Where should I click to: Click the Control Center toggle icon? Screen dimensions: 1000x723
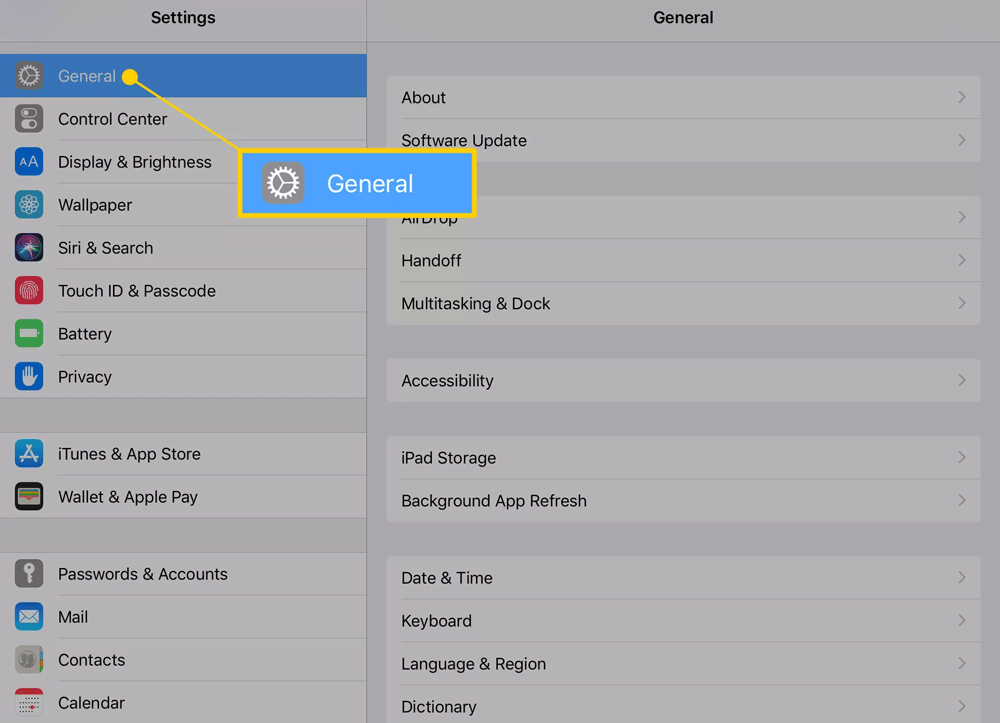29,119
